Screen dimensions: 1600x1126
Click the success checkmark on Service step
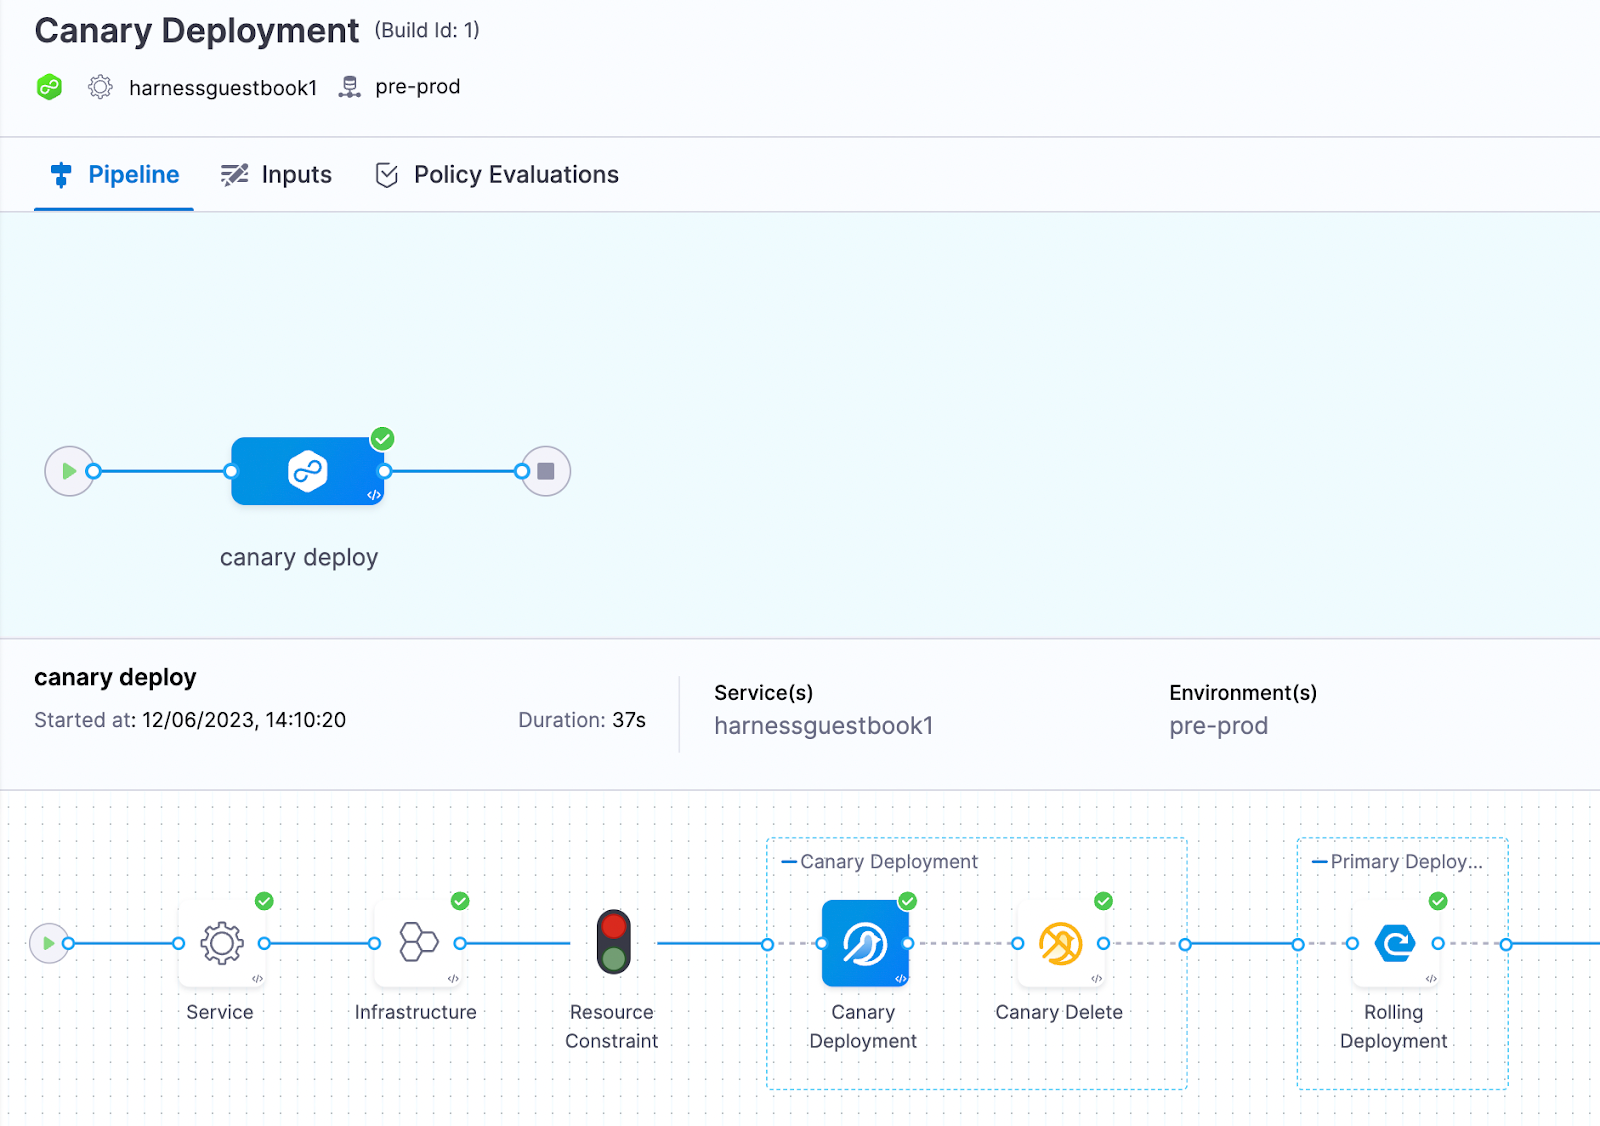[264, 901]
